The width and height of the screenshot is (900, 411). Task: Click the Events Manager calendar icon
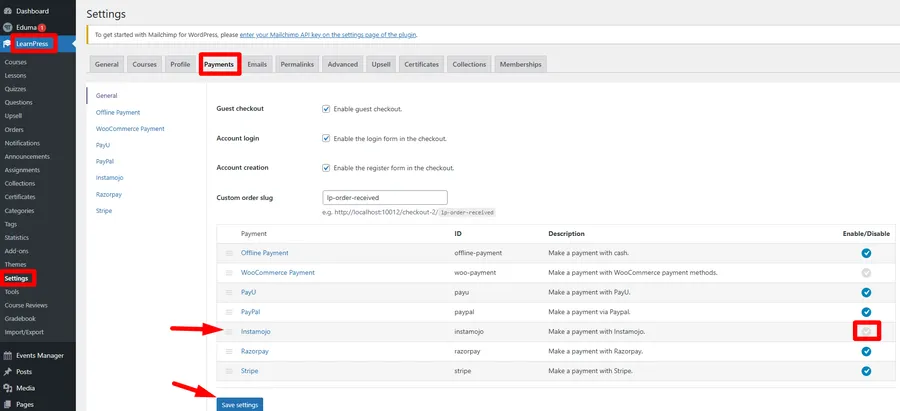[7, 355]
